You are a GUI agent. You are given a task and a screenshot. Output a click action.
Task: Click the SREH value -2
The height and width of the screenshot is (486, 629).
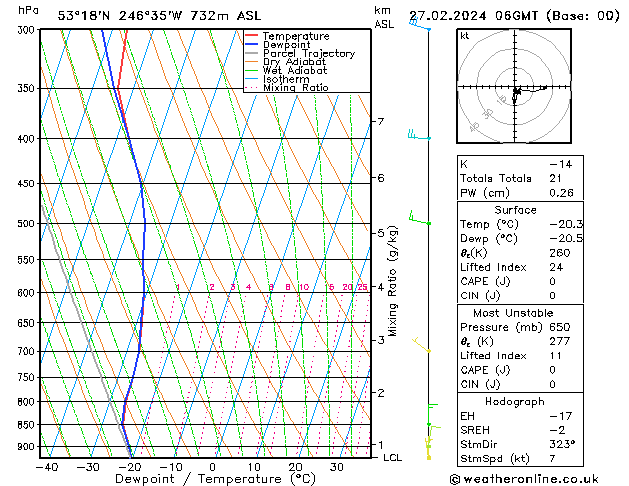pos(557,430)
